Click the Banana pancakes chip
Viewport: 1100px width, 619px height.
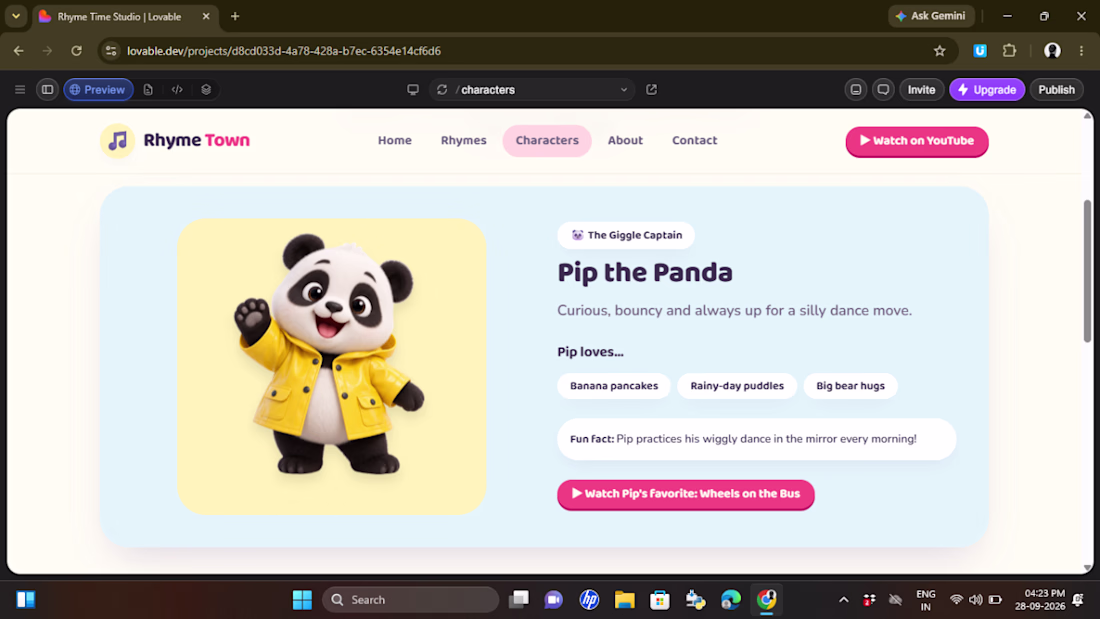click(x=614, y=386)
